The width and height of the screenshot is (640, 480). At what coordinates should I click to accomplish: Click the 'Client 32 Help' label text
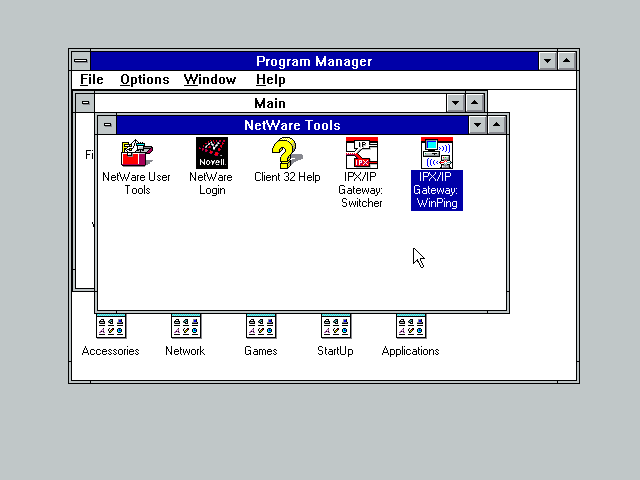[287, 177]
